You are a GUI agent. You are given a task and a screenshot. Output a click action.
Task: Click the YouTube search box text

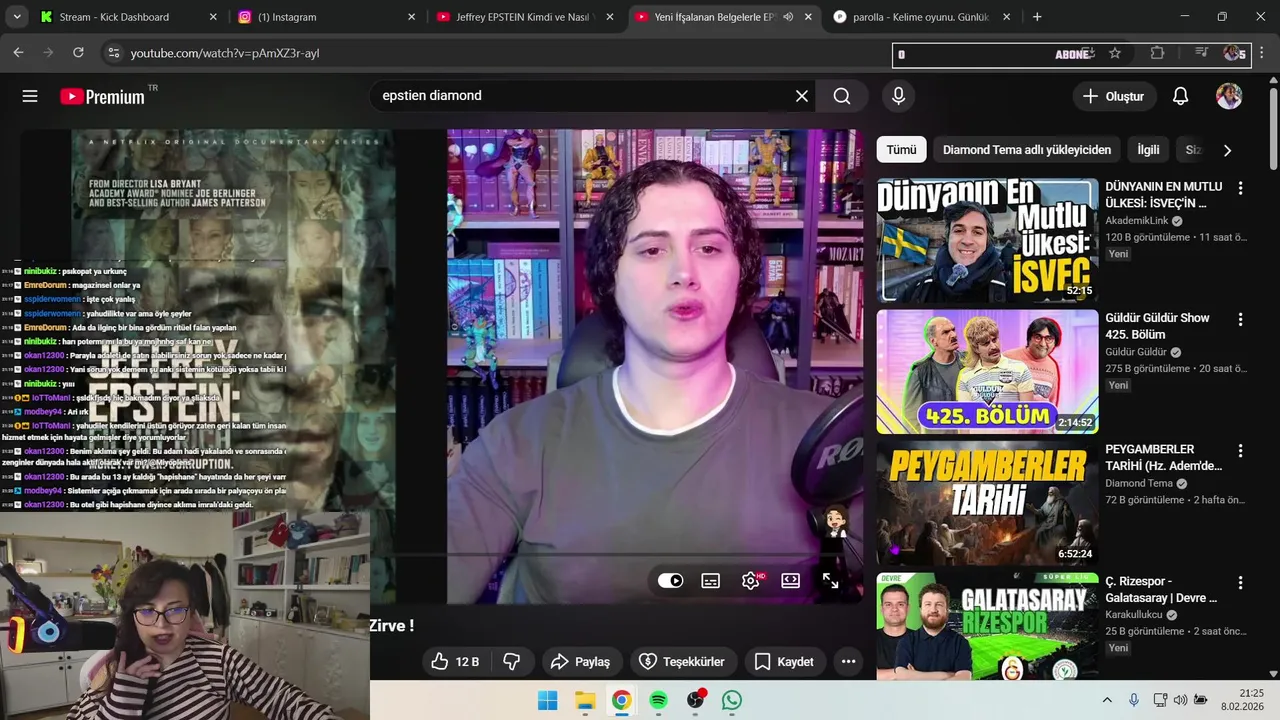pos(432,96)
